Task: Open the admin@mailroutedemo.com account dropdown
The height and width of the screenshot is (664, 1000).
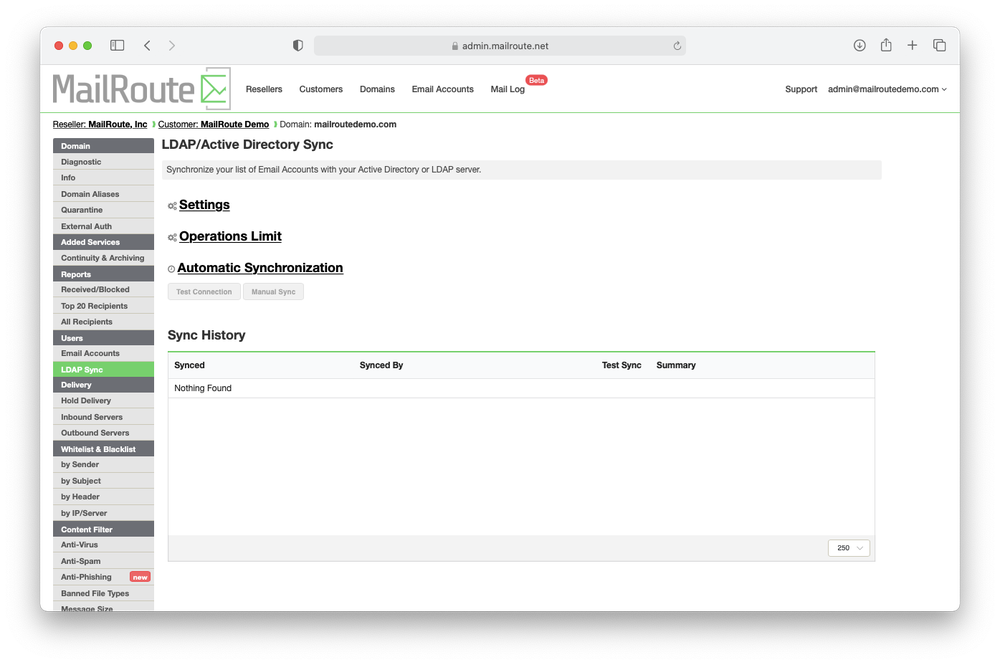Action: click(x=887, y=89)
